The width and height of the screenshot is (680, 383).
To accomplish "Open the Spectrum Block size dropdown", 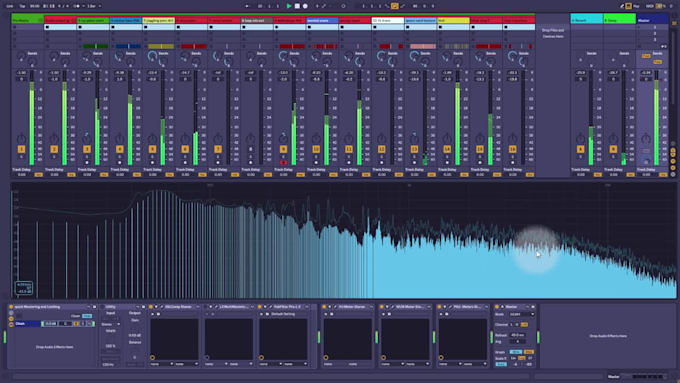I will 522,314.
